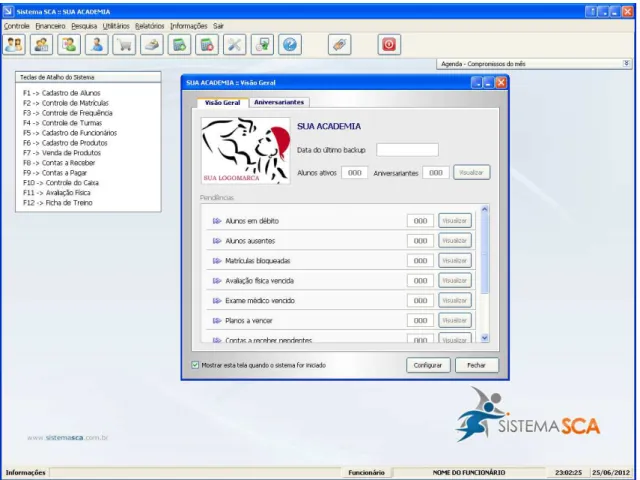Open the Financeiro menu
The width and height of the screenshot is (640, 480).
pos(50,26)
